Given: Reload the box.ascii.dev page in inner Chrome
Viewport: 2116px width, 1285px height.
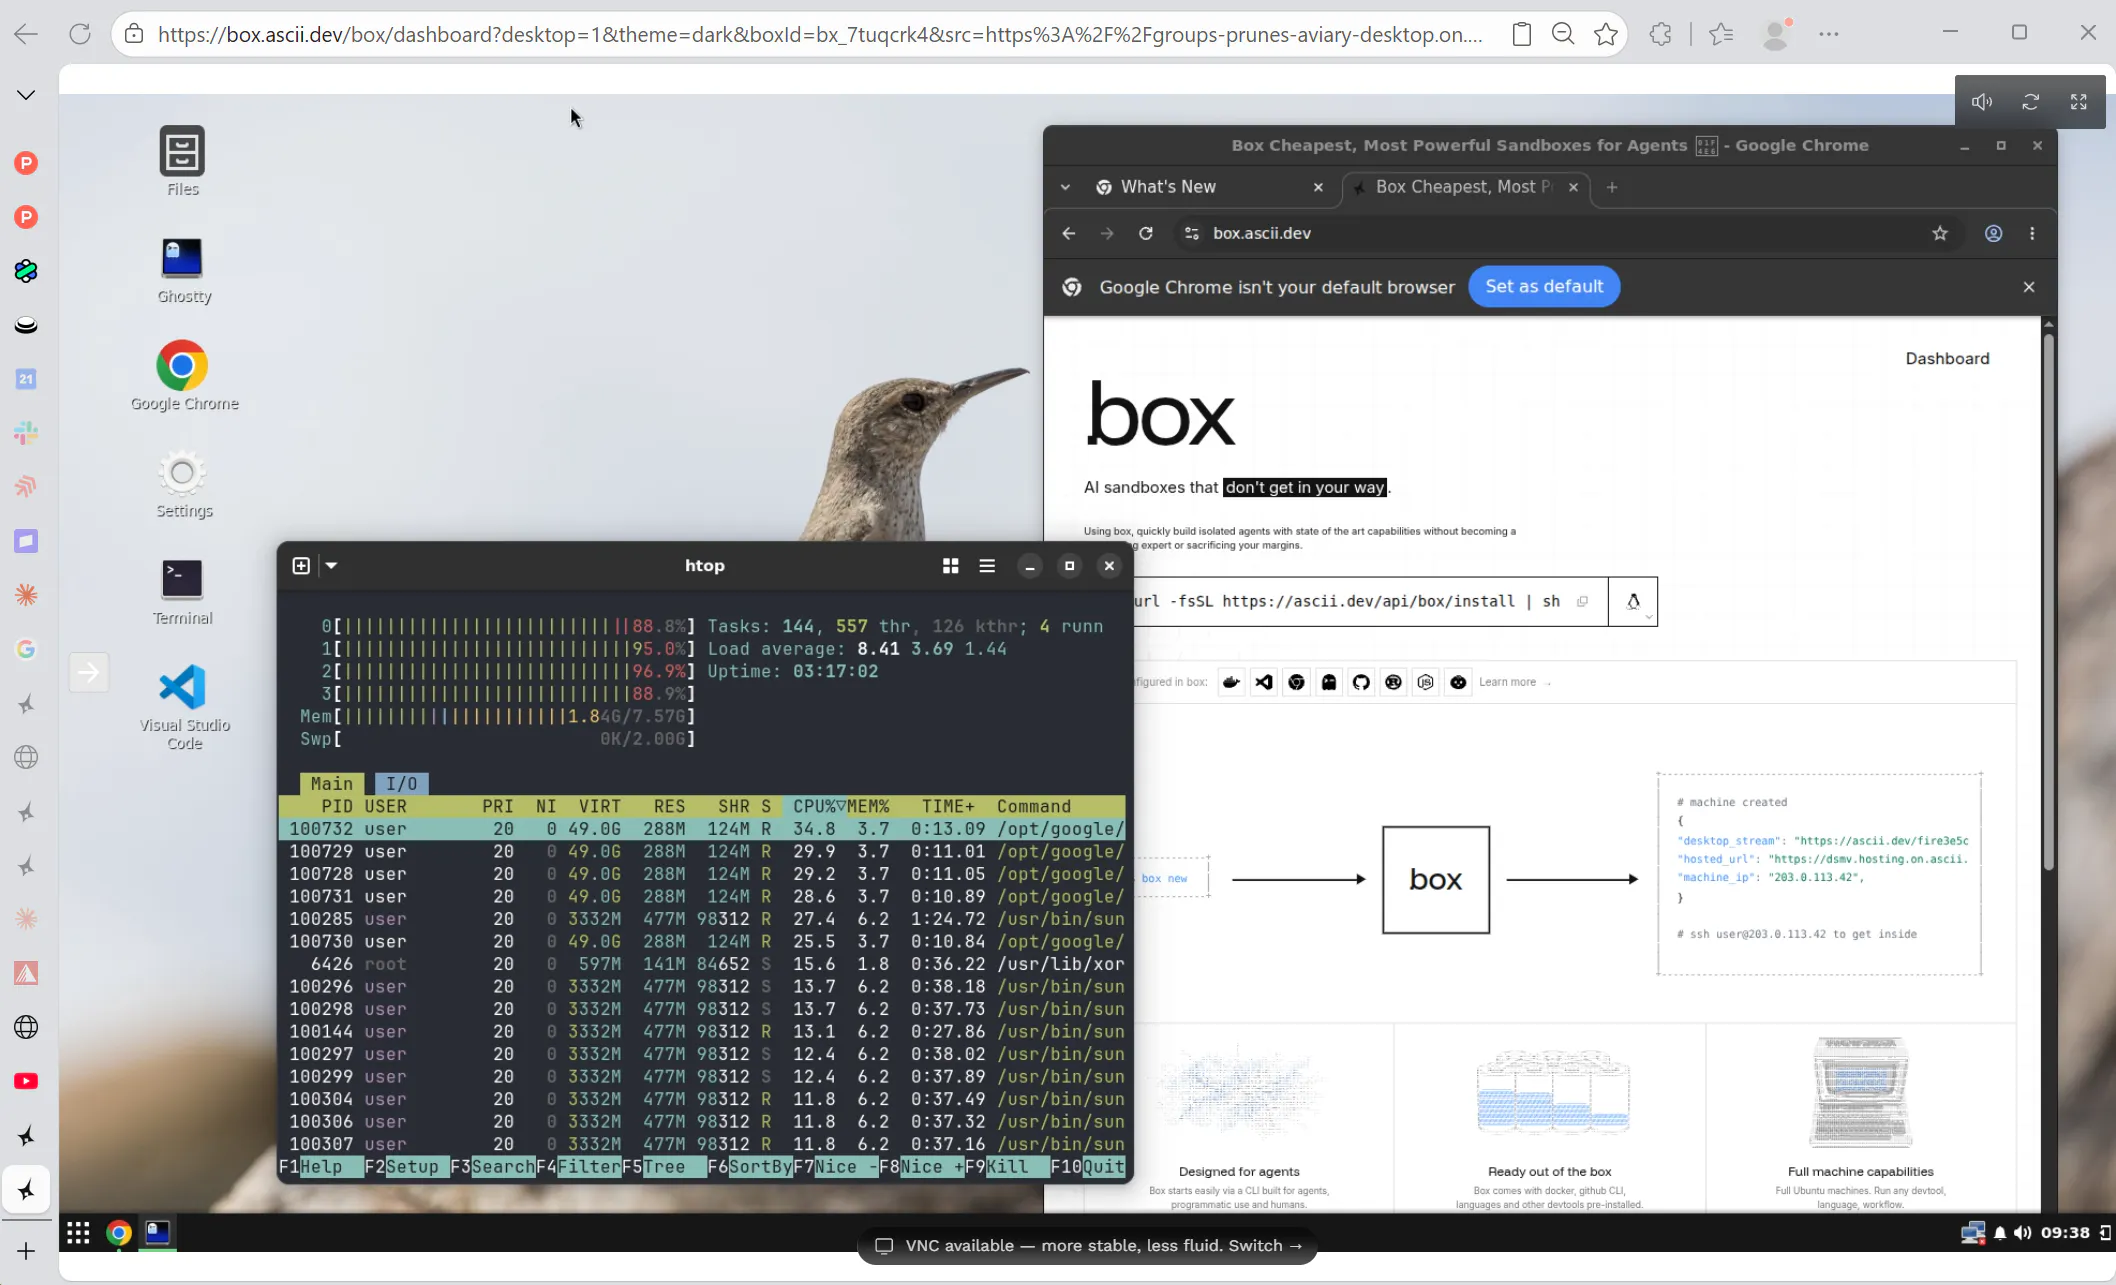Looking at the screenshot, I should (x=1146, y=233).
